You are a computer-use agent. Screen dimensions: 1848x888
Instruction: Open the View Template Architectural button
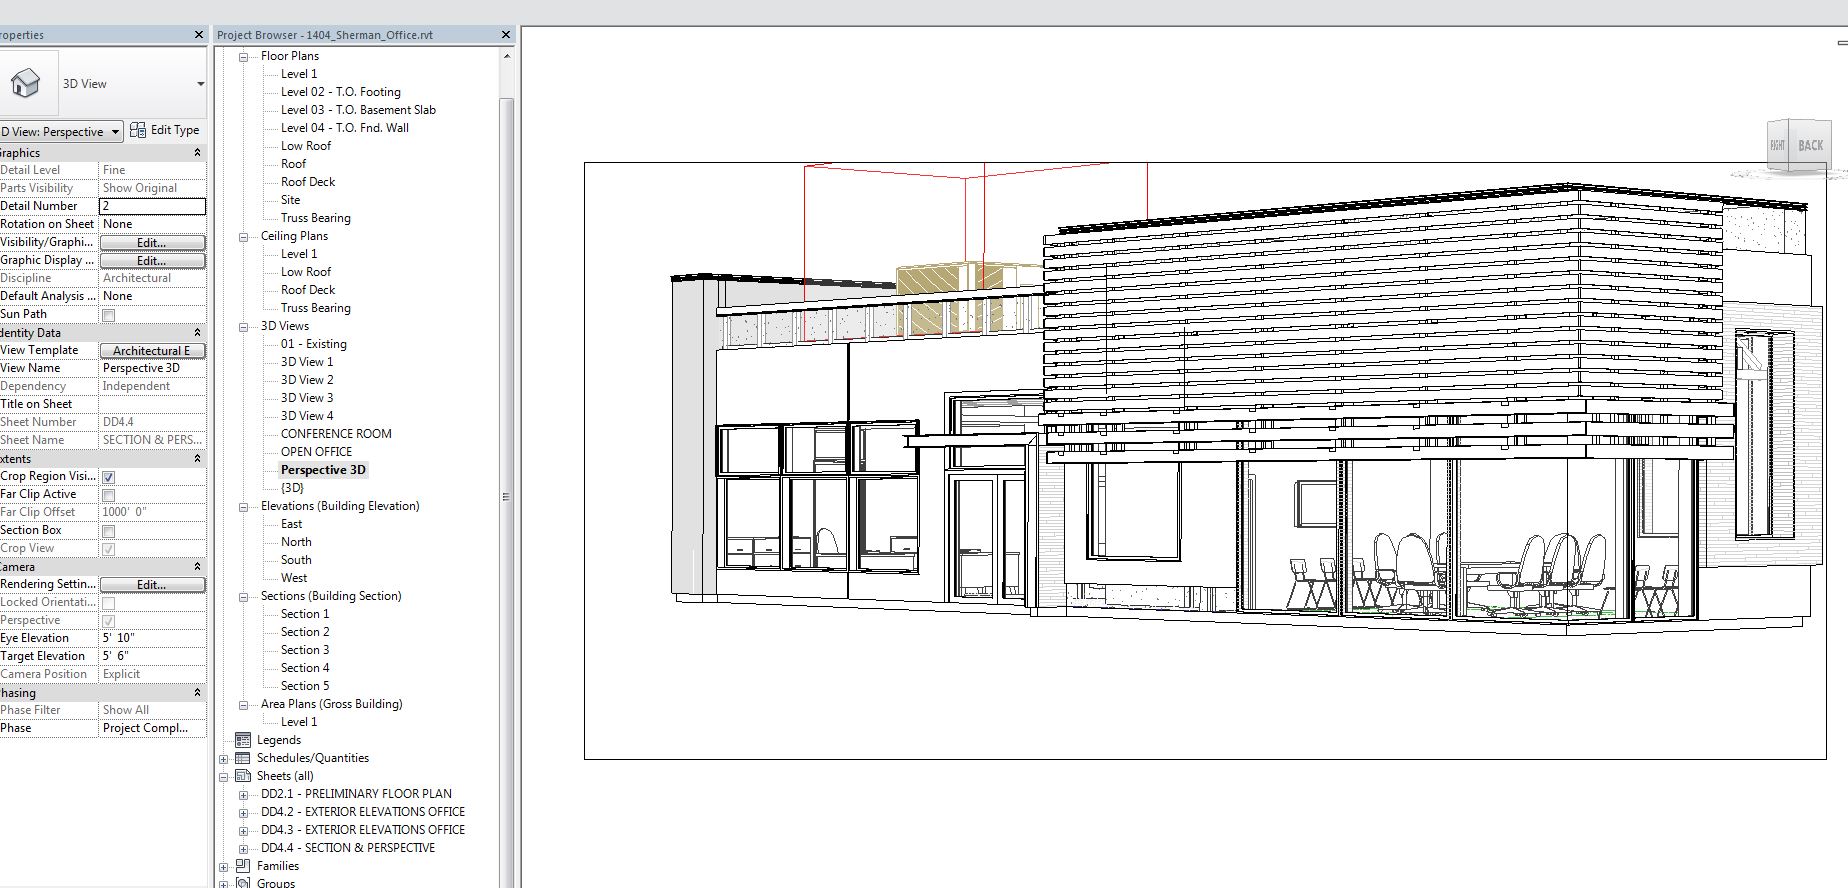coord(152,351)
